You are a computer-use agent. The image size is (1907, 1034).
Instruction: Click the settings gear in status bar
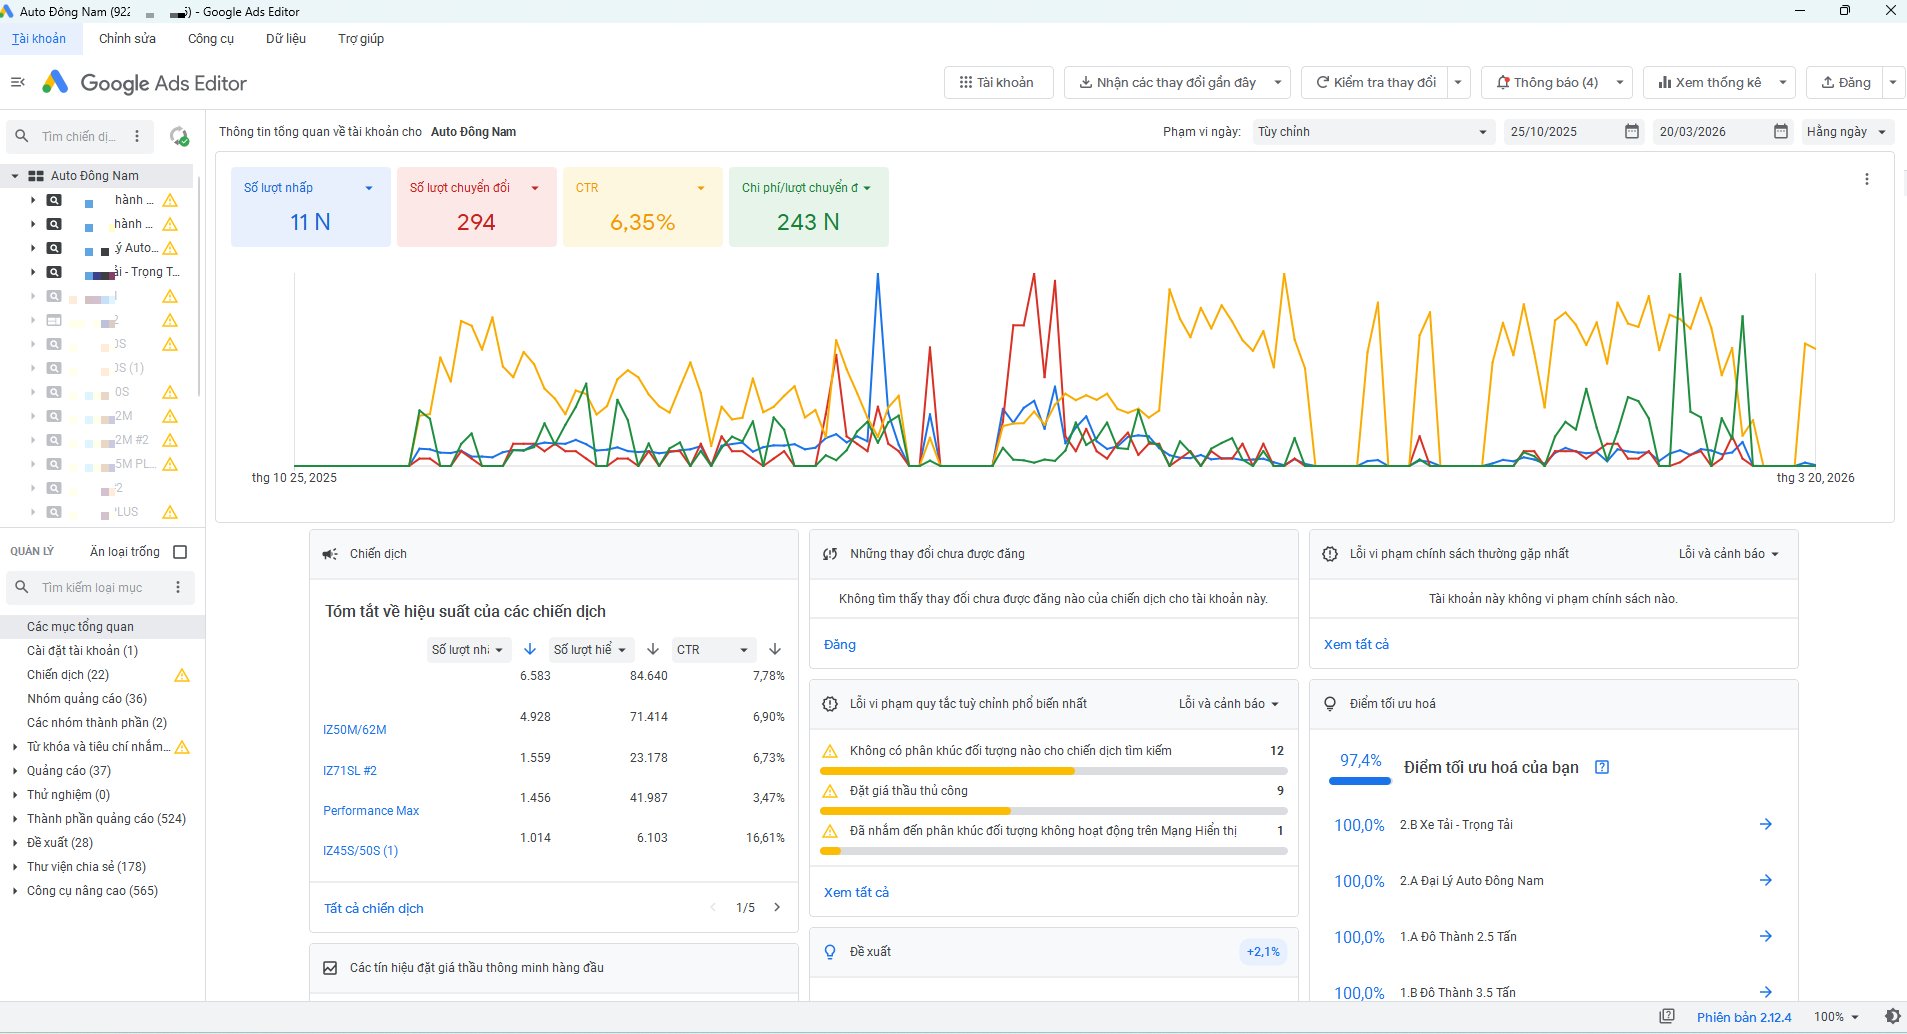[x=1892, y=1016]
